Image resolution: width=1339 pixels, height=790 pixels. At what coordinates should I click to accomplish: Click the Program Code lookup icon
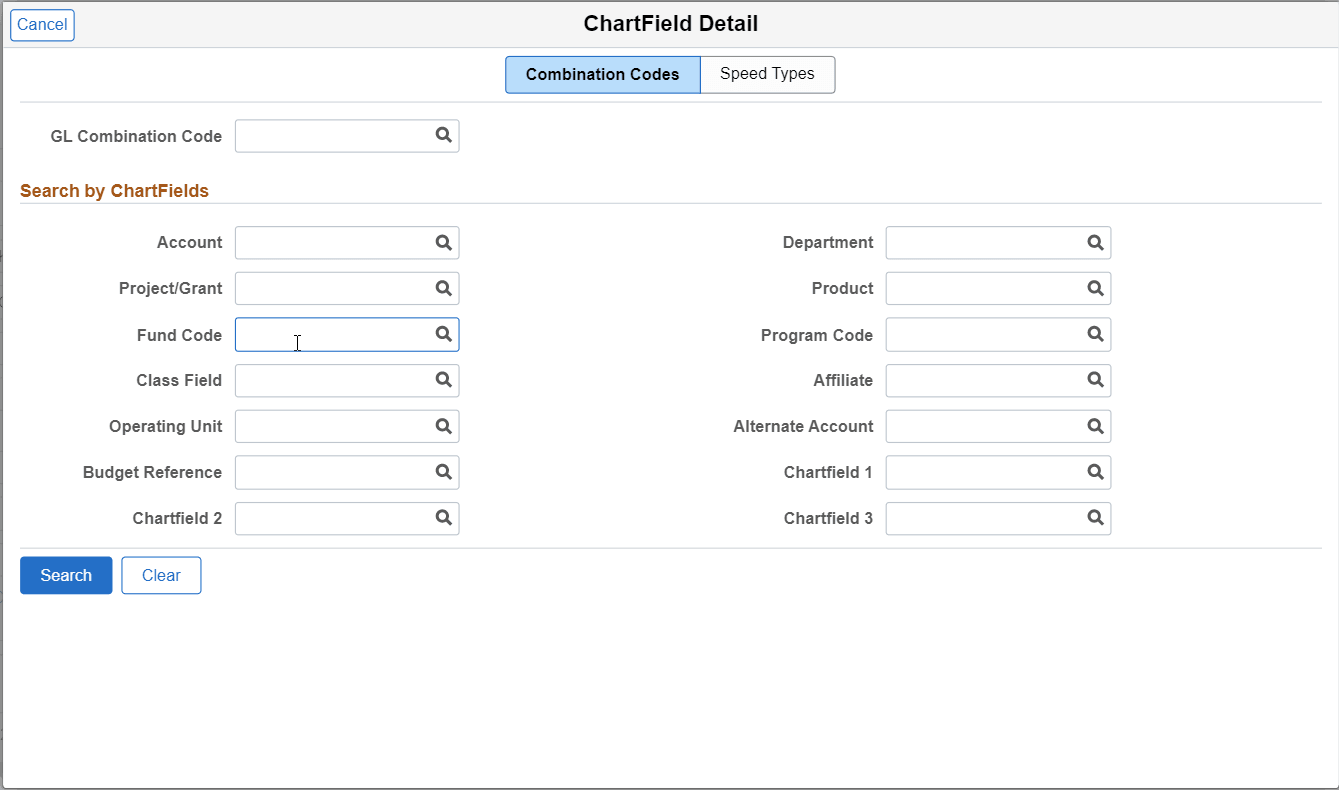[x=1096, y=334]
